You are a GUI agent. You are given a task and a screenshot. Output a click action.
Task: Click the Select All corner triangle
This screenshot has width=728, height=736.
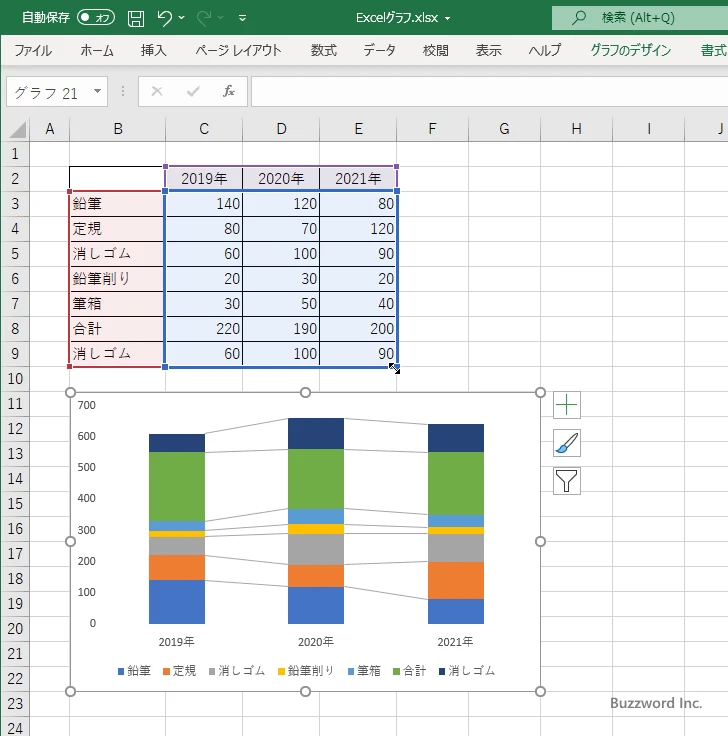coord(16,129)
